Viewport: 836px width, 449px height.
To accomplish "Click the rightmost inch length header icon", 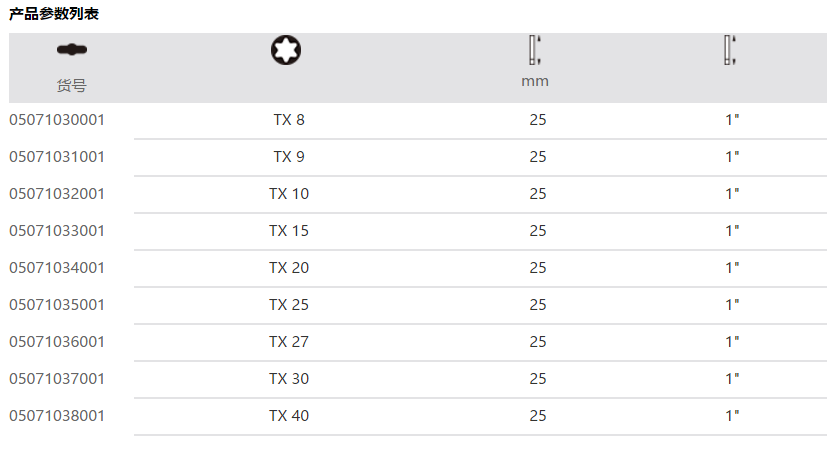I will tap(731, 50).
